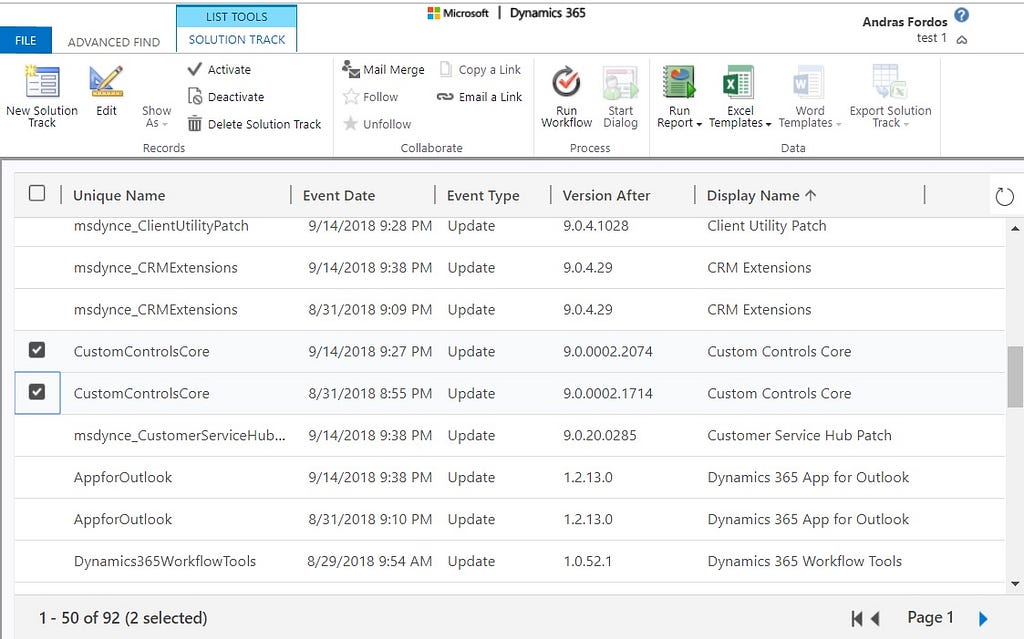This screenshot has height=639, width=1024.
Task: Click msdynce_CRMExtensions row dated 9/14/2018 9:38 PM
Action: click(x=509, y=268)
